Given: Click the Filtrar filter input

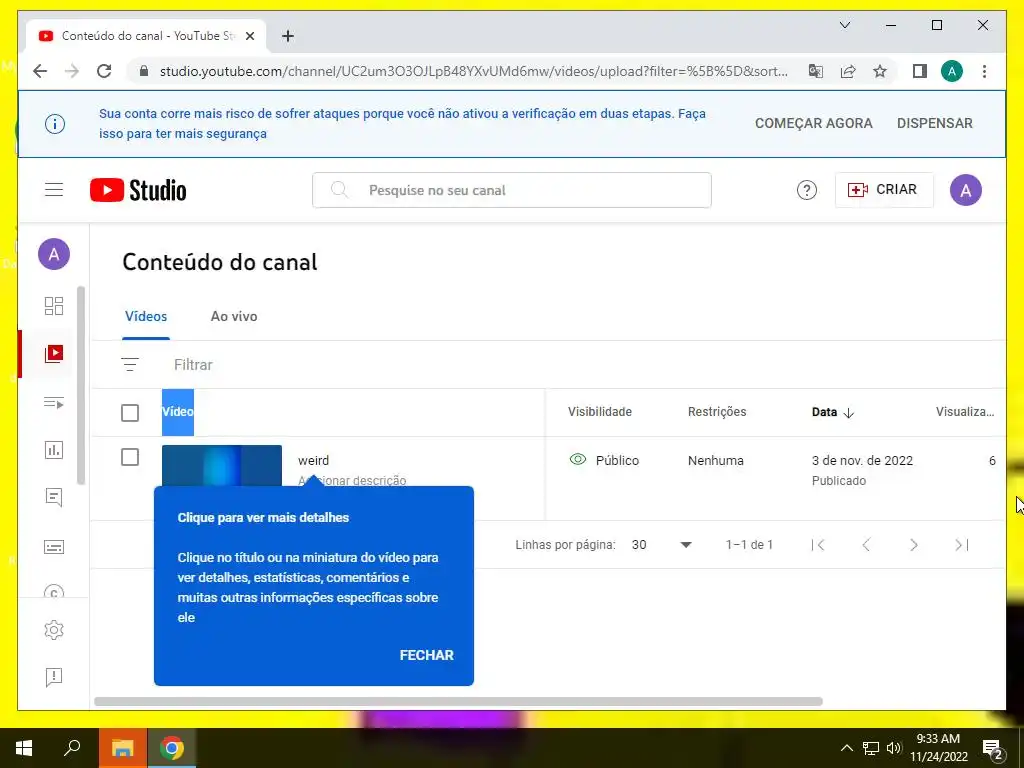Looking at the screenshot, I should [x=193, y=364].
